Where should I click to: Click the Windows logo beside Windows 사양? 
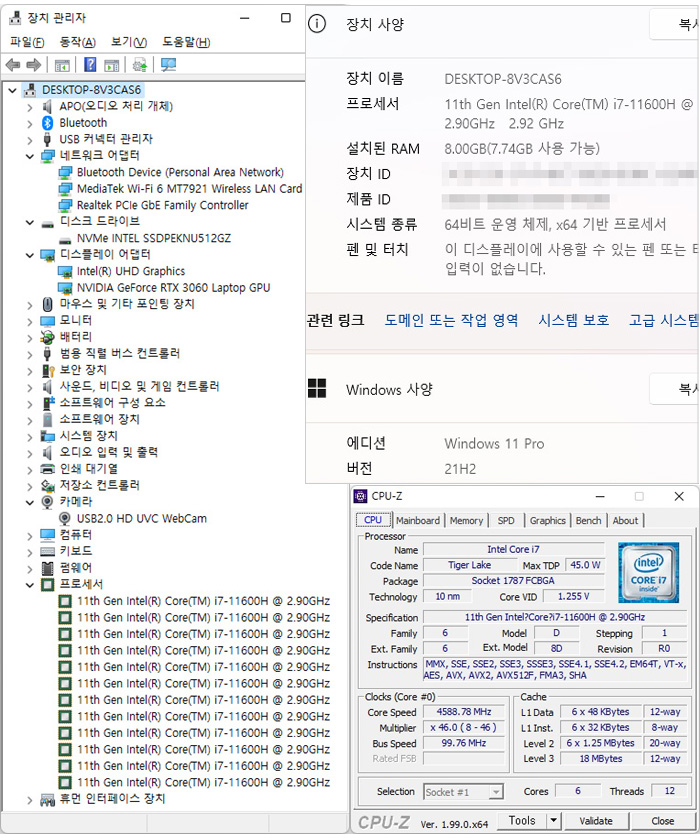click(x=317, y=389)
